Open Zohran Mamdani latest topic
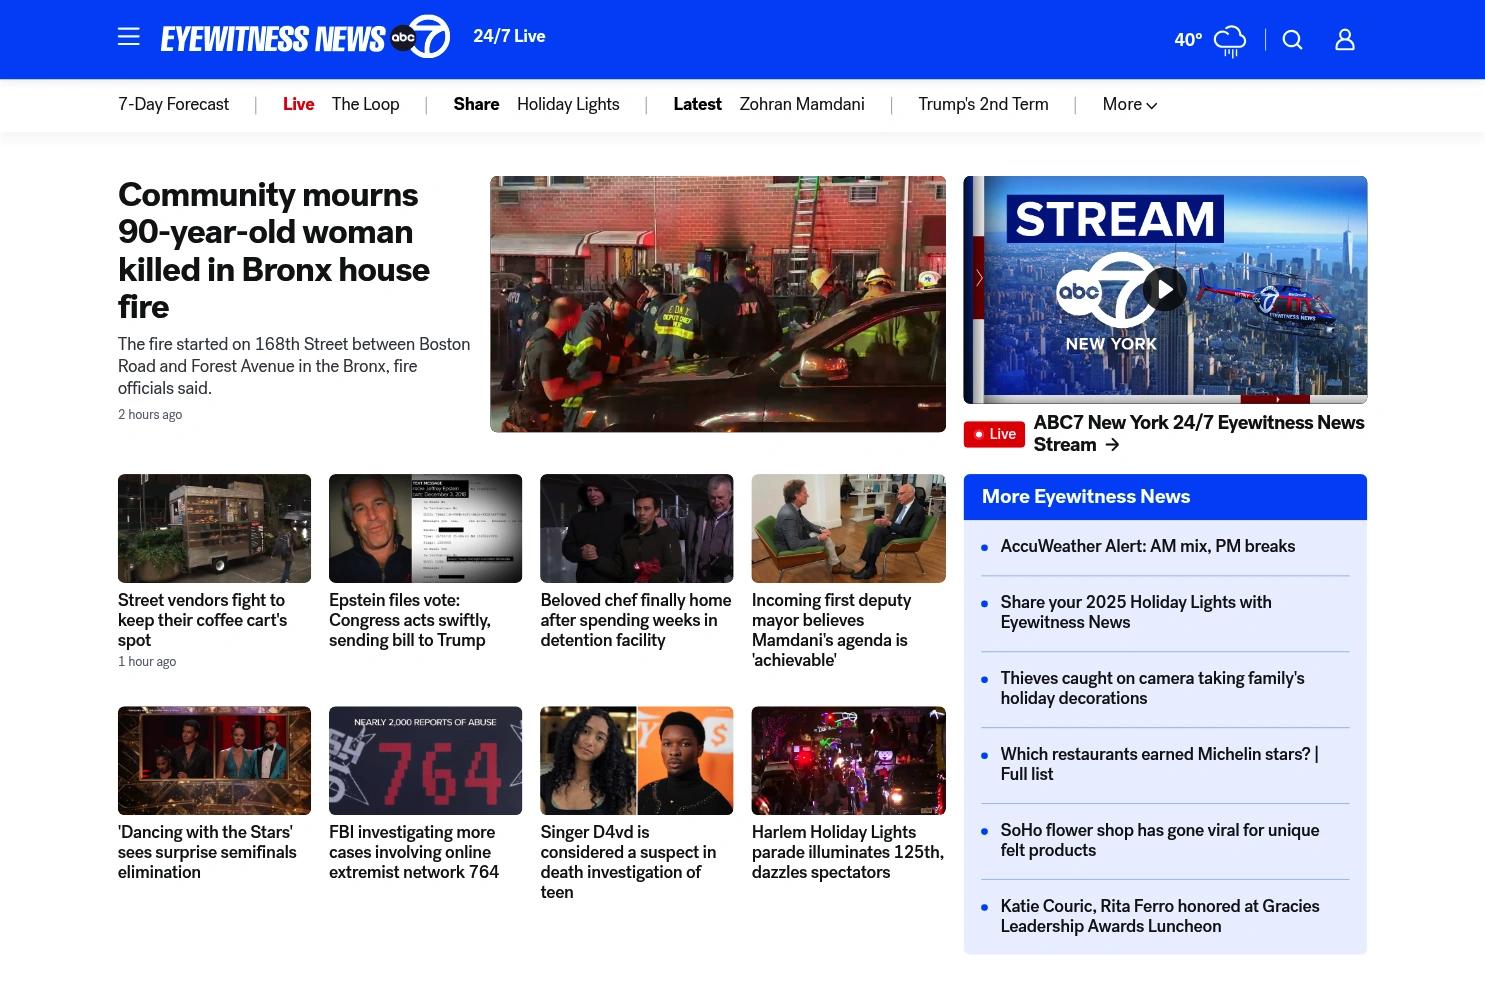Viewport: 1485px width, 990px height. click(x=802, y=104)
